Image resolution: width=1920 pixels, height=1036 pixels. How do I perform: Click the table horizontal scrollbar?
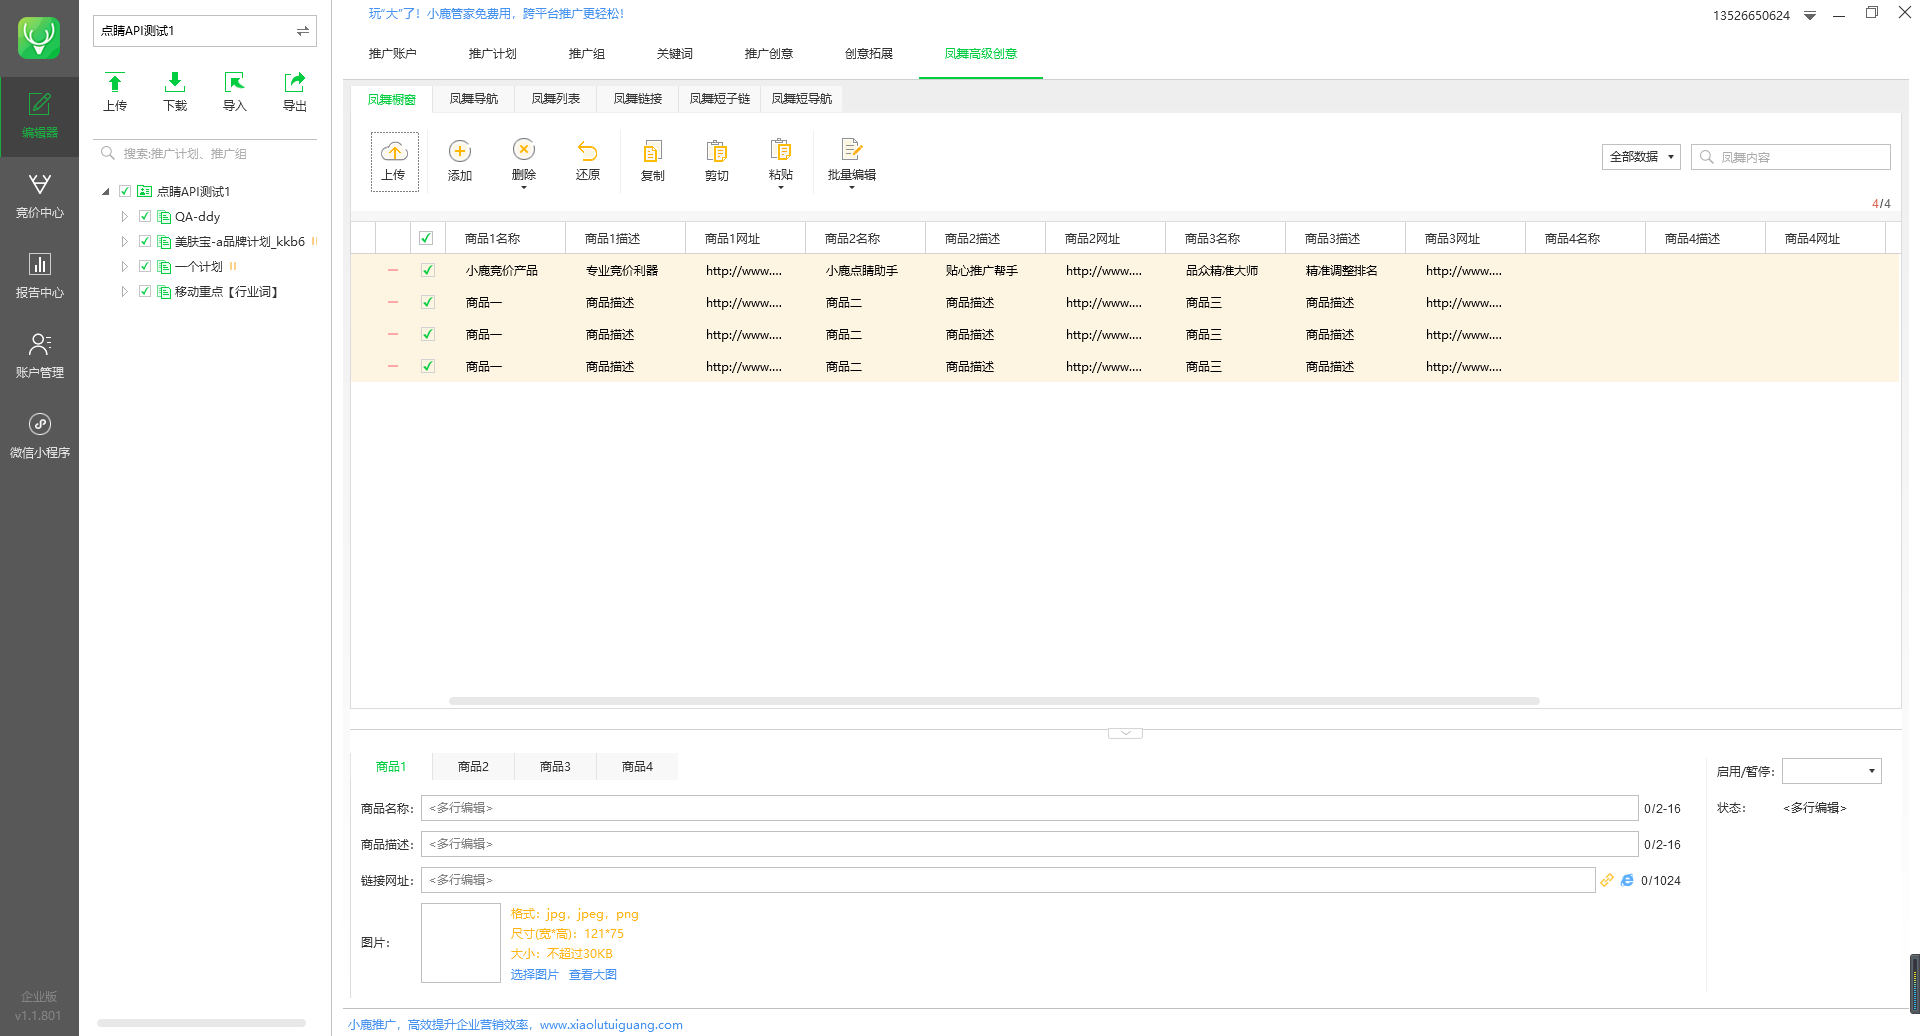click(x=994, y=701)
